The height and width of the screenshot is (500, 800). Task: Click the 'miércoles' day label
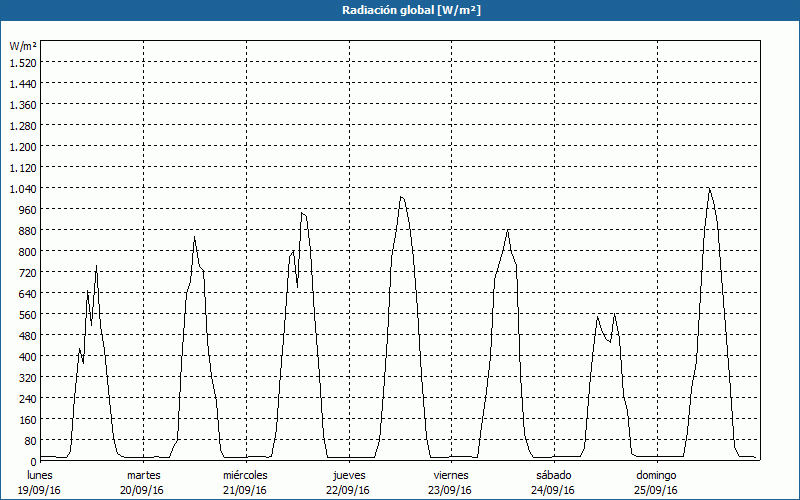click(245, 475)
